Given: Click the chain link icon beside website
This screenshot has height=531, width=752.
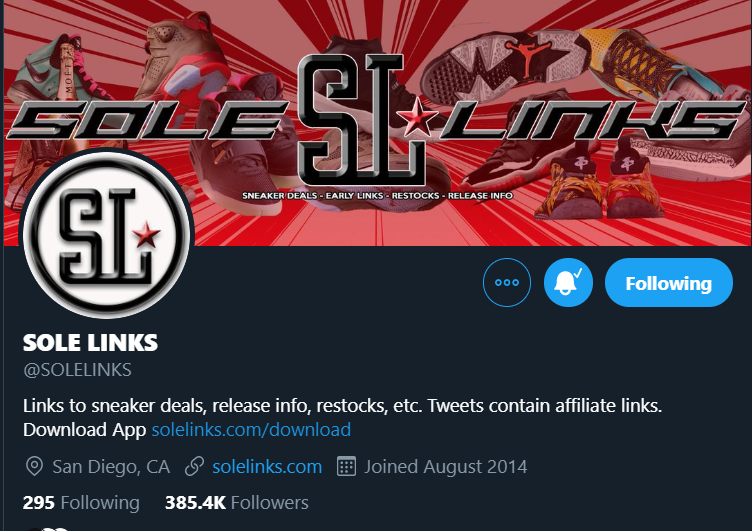Looking at the screenshot, I should 195,466.
